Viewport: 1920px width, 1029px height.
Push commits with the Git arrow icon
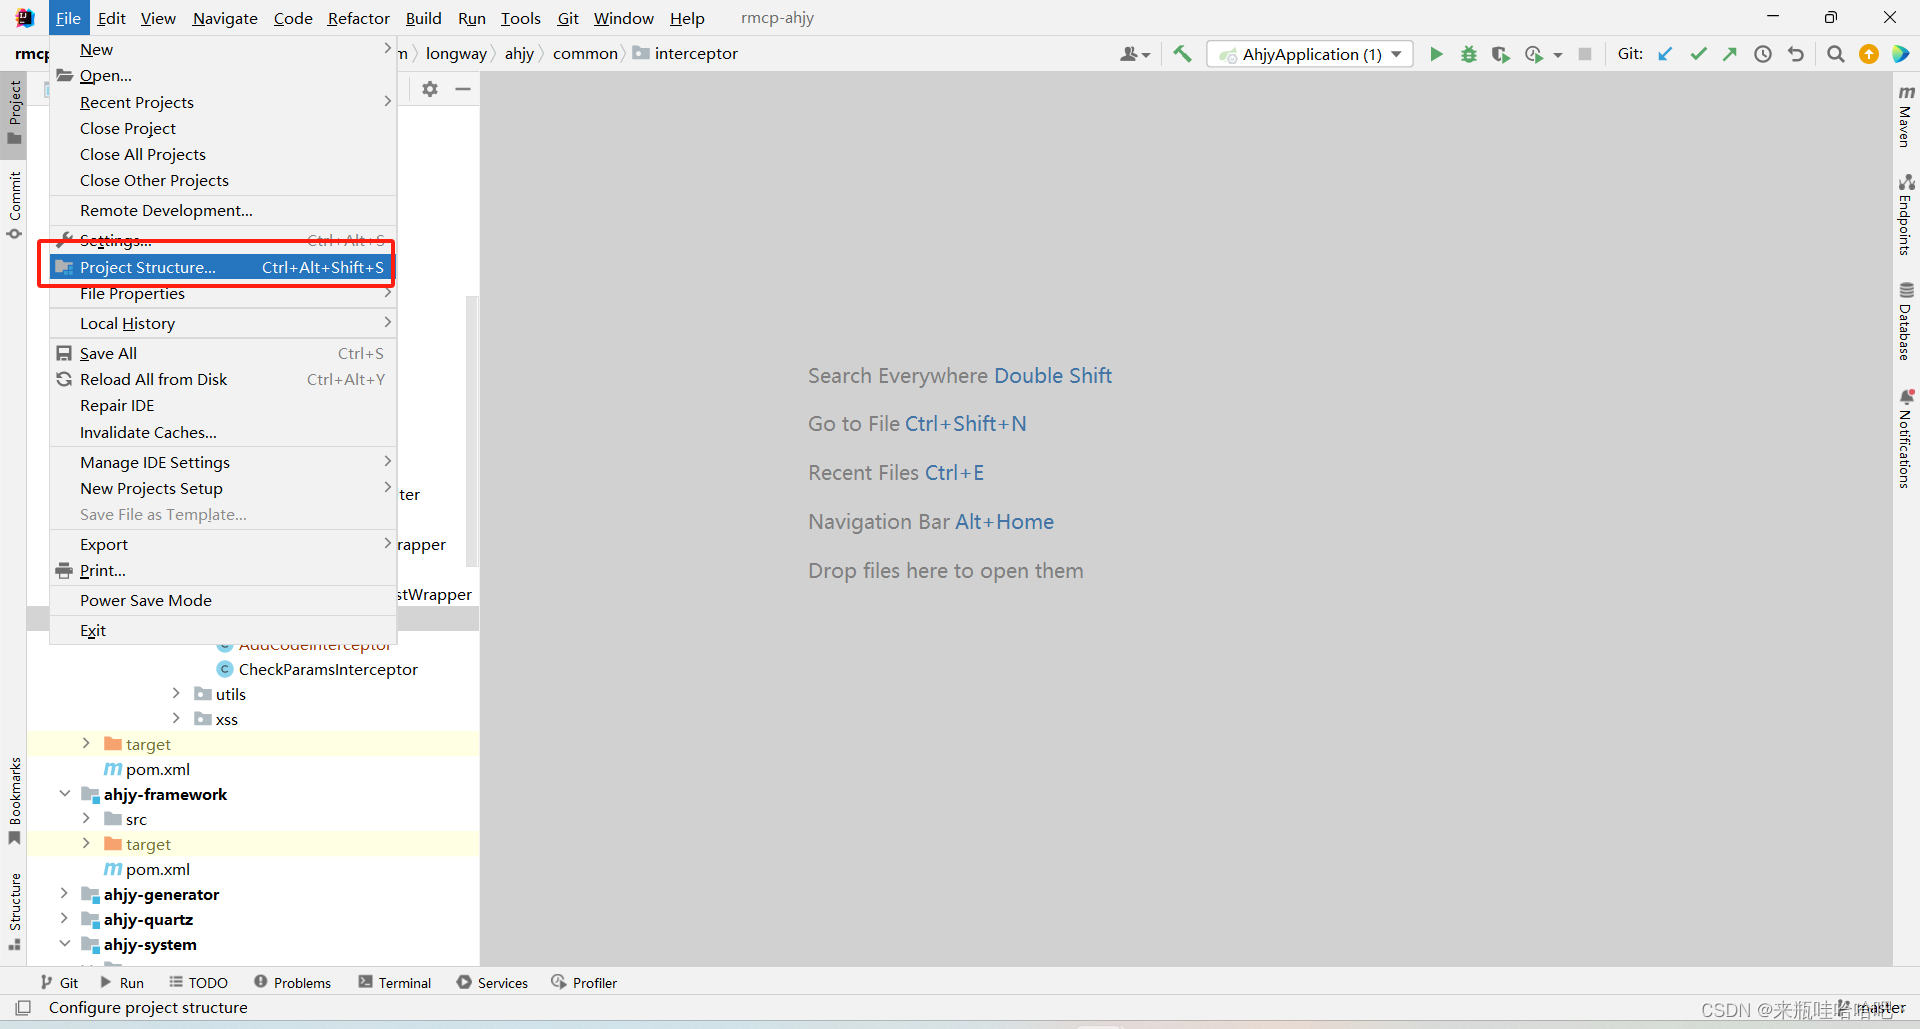coord(1731,54)
